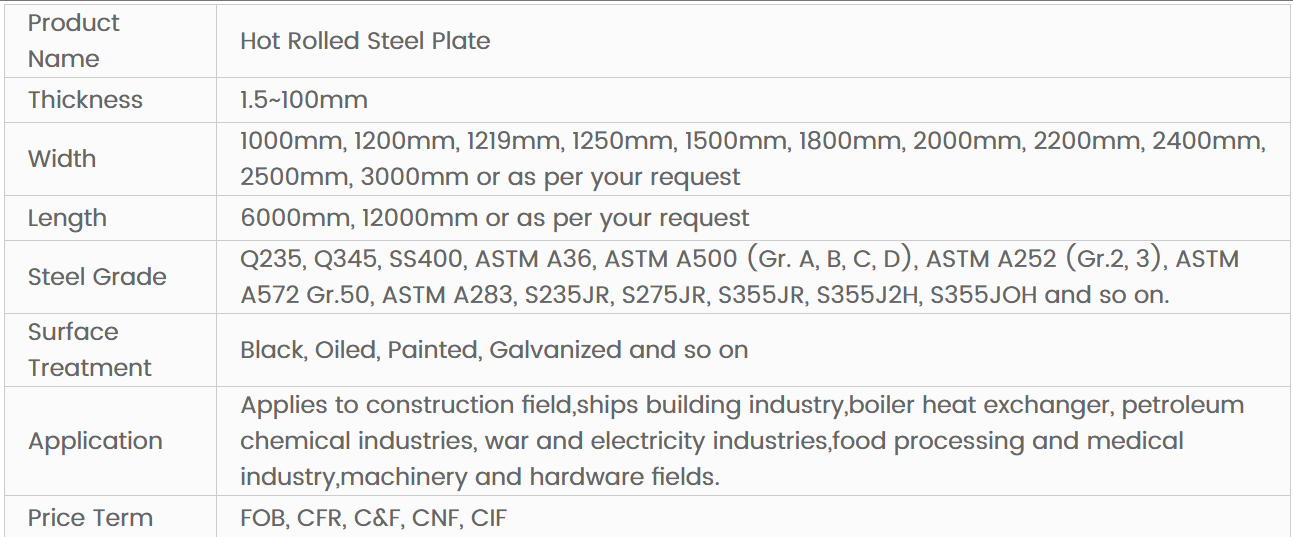The height and width of the screenshot is (537, 1293).
Task: Click the Application row label
Action: tap(95, 441)
